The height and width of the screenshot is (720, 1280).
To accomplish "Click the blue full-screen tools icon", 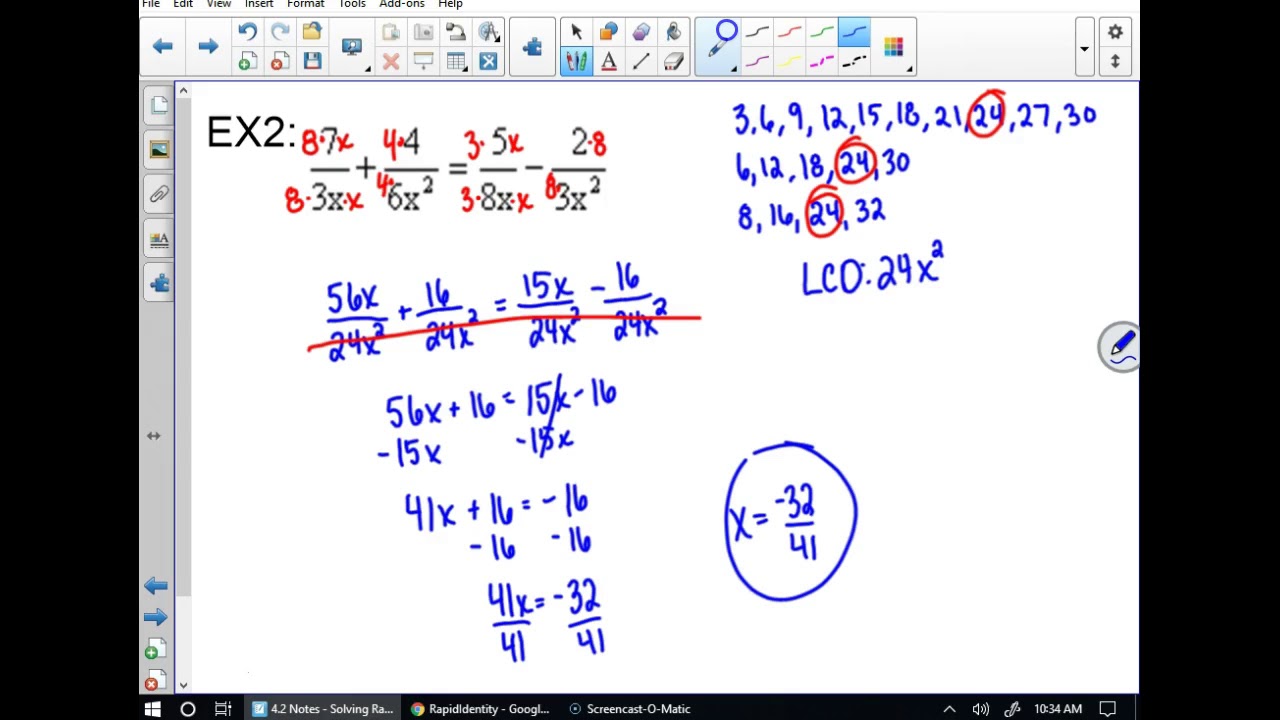I will [488, 62].
